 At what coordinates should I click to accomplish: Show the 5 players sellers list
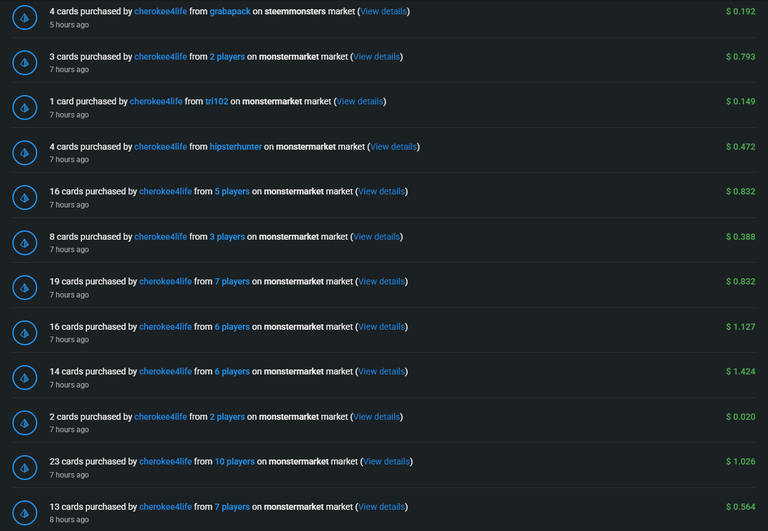pos(232,192)
